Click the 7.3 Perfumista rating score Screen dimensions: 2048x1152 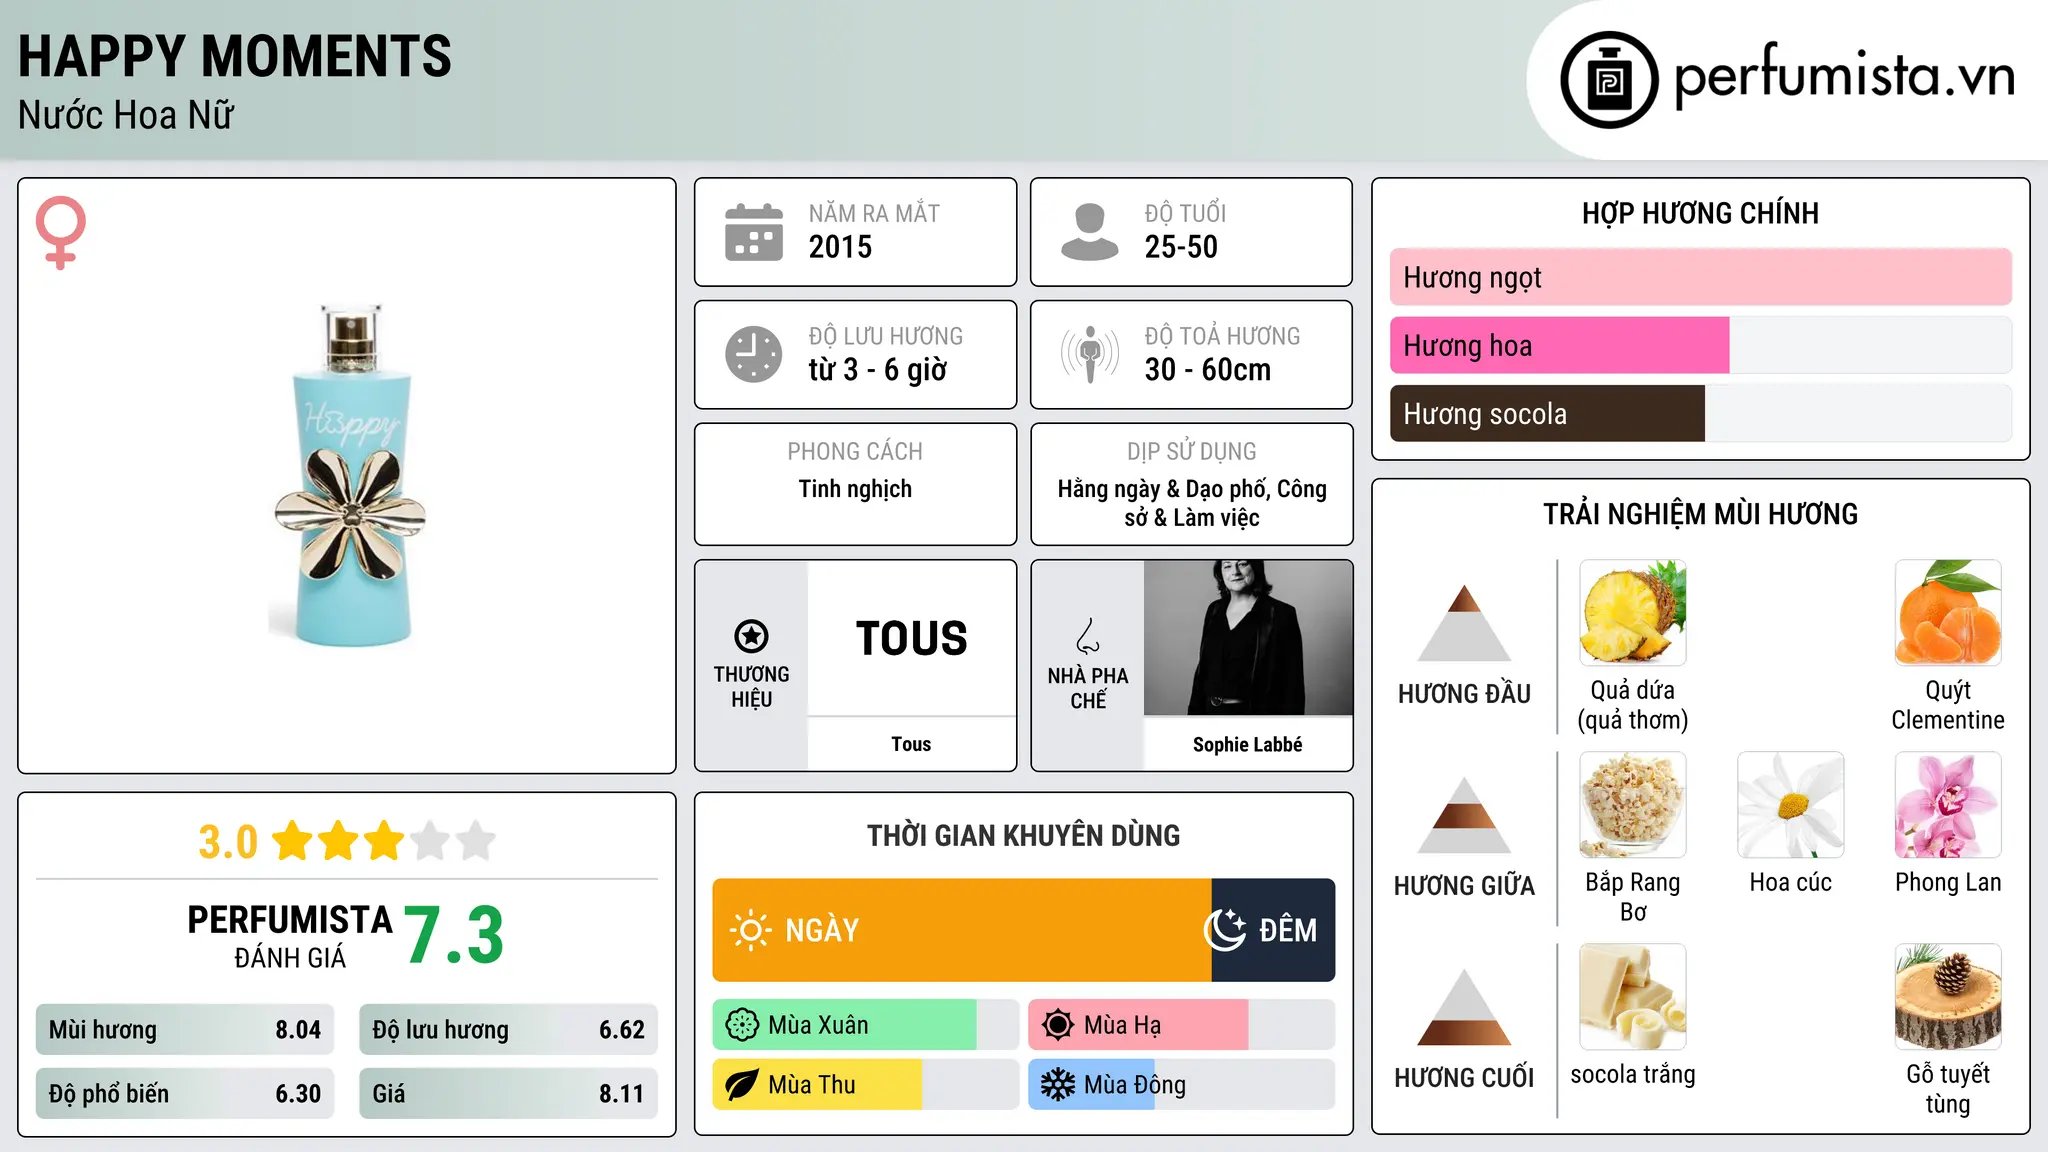pos(454,935)
